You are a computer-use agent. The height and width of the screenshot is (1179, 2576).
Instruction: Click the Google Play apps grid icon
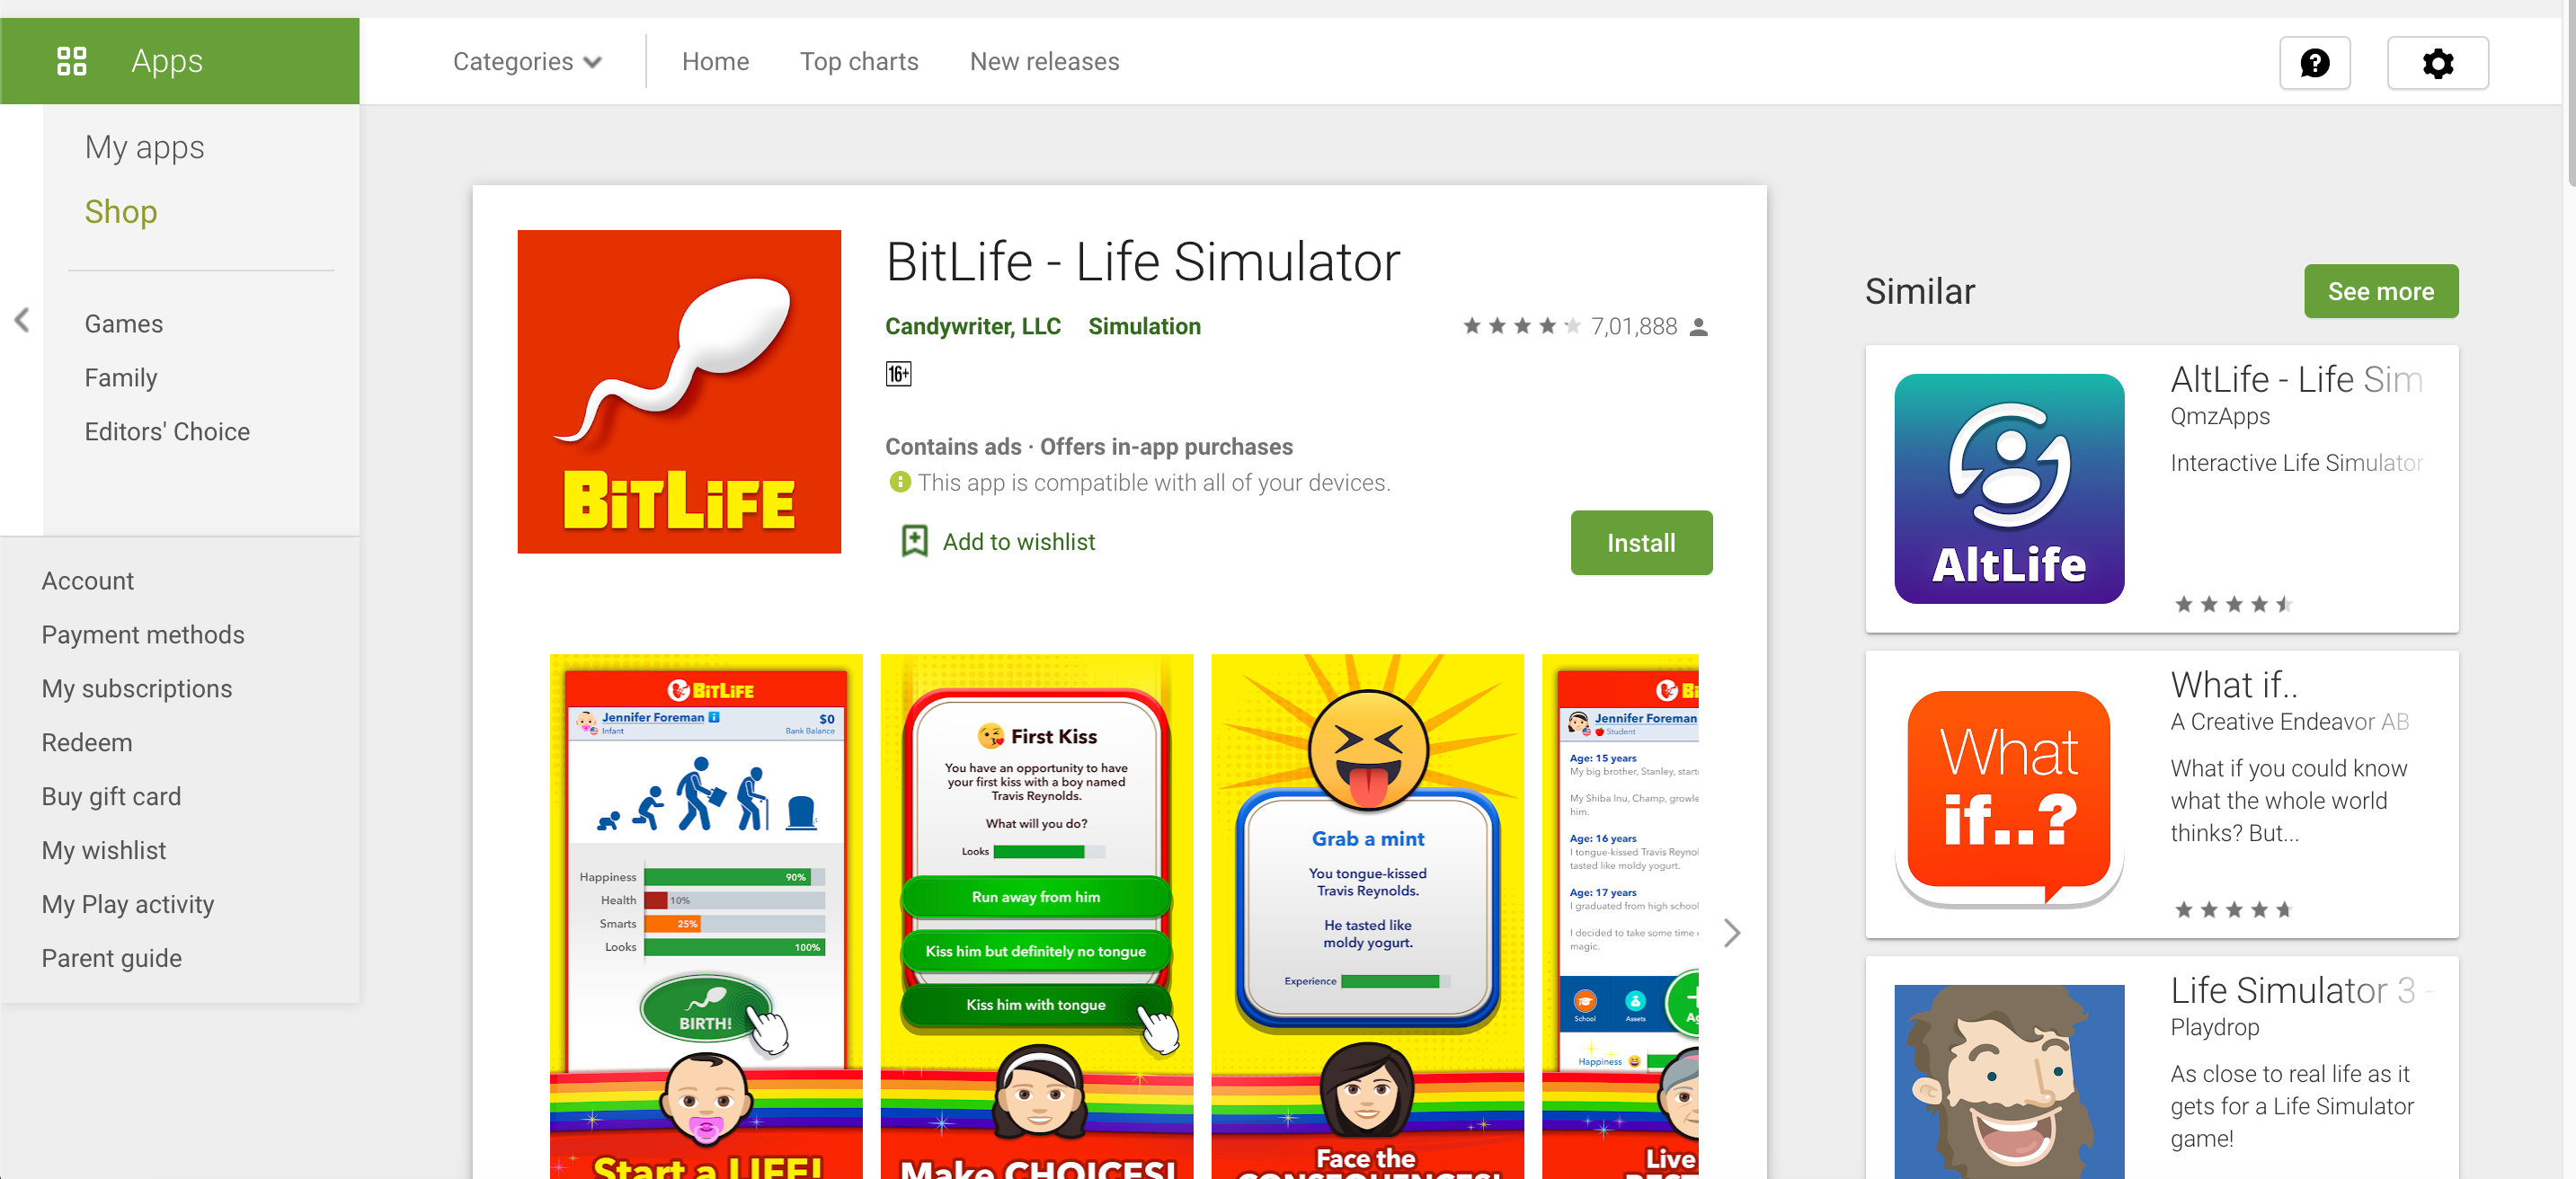pos(67,61)
